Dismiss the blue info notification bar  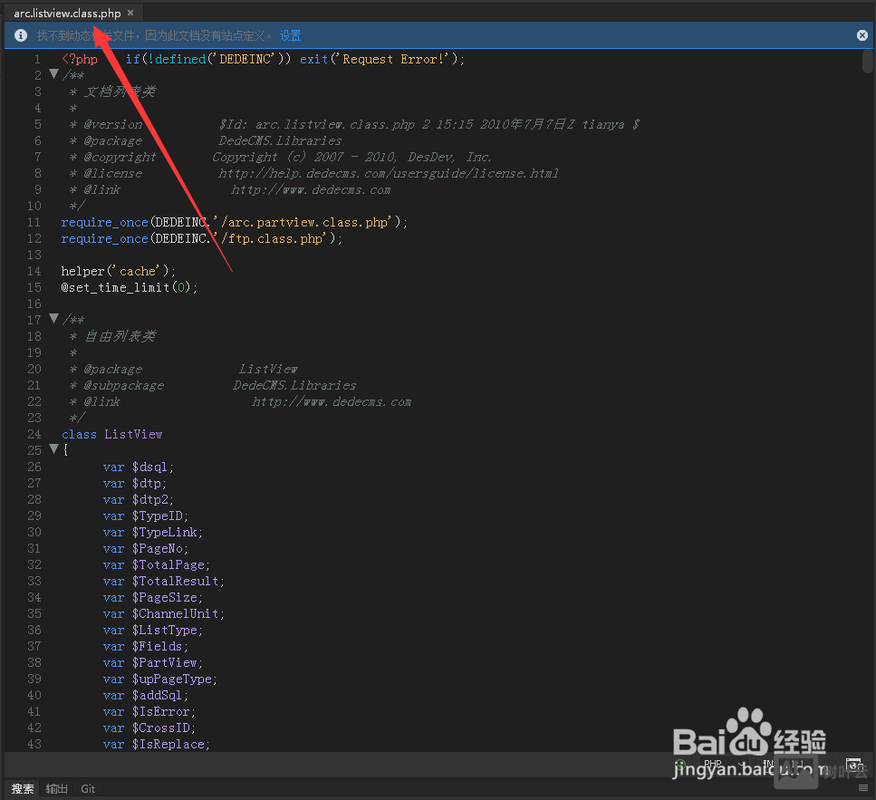coord(862,35)
